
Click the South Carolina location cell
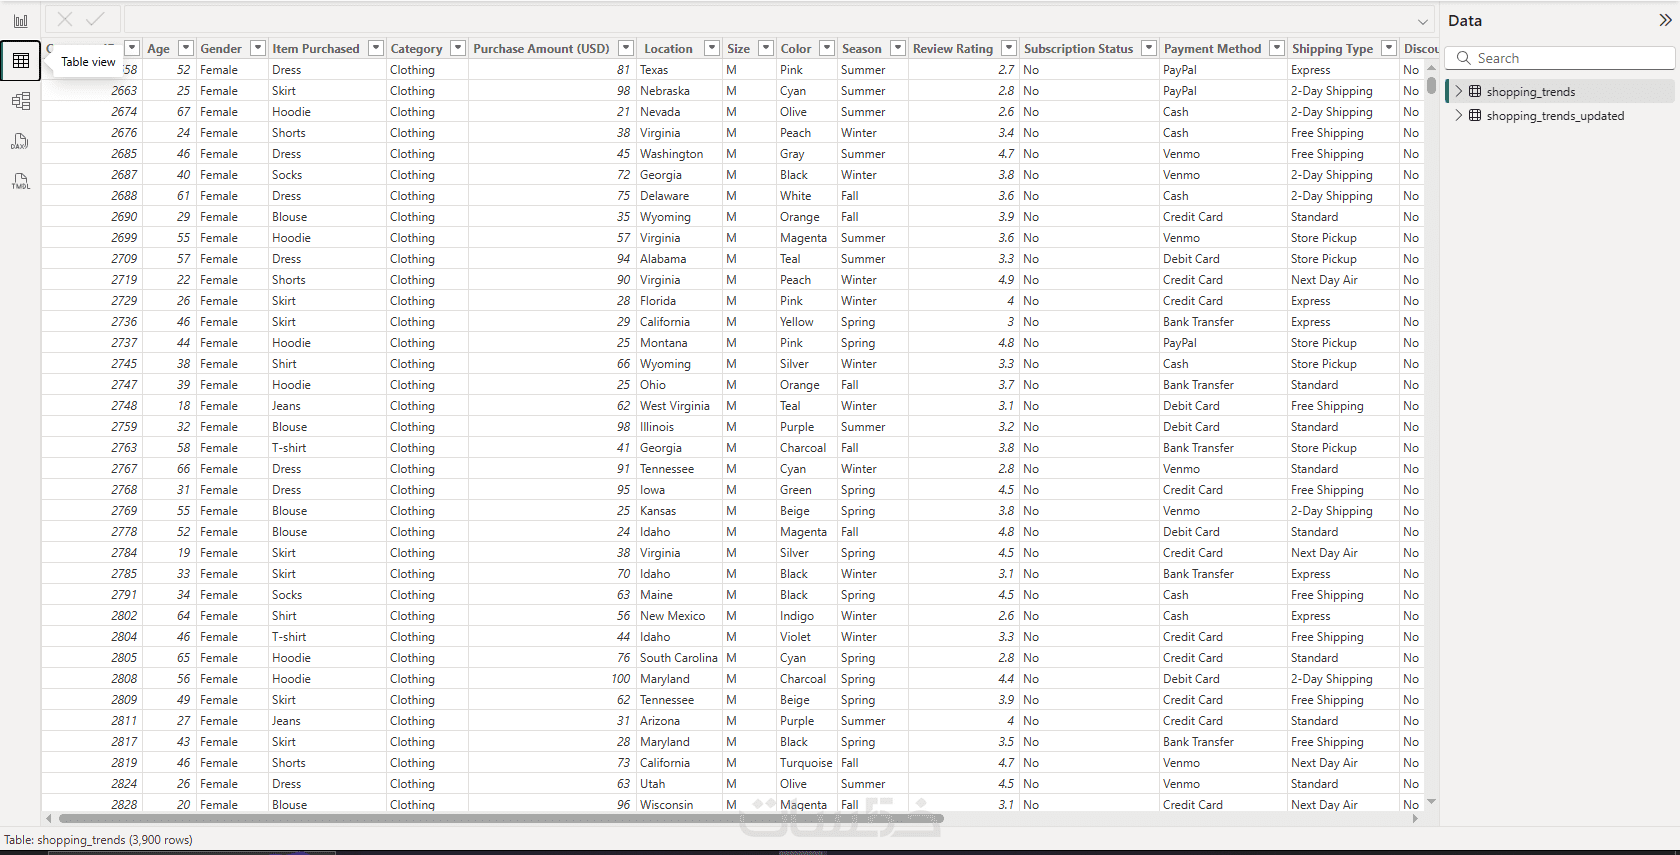pos(679,658)
